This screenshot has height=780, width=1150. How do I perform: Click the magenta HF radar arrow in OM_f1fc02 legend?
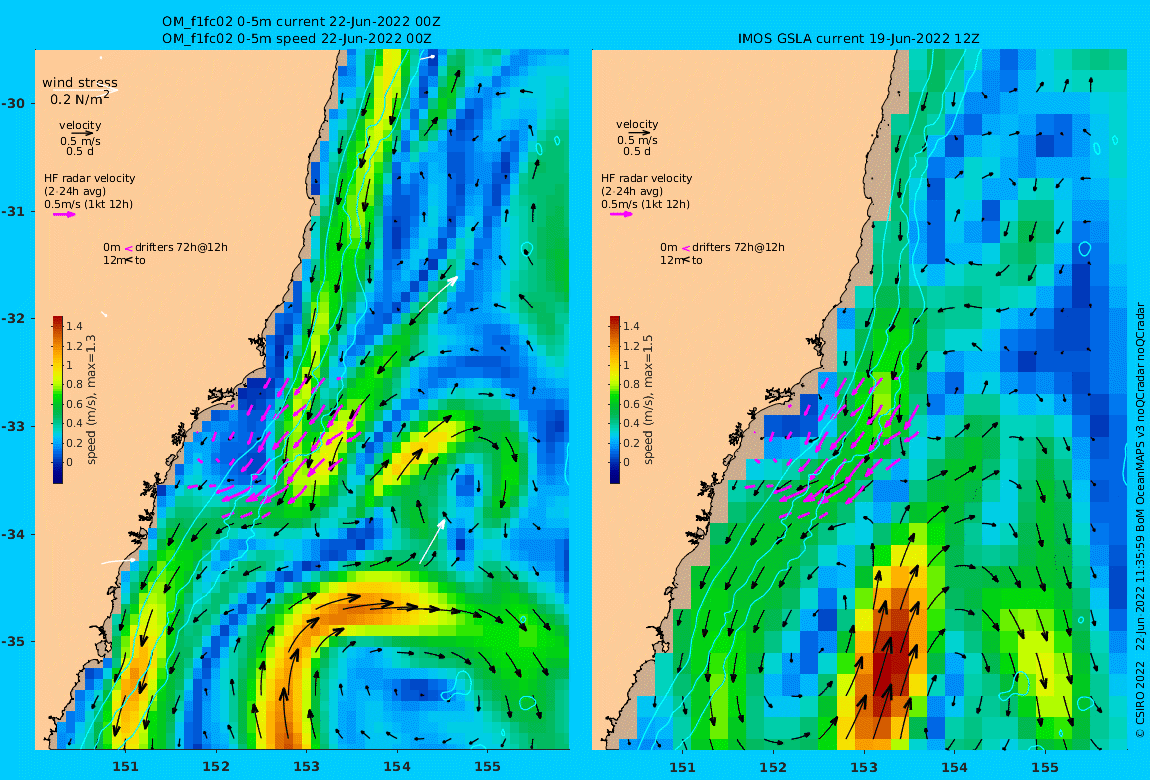tap(64, 215)
